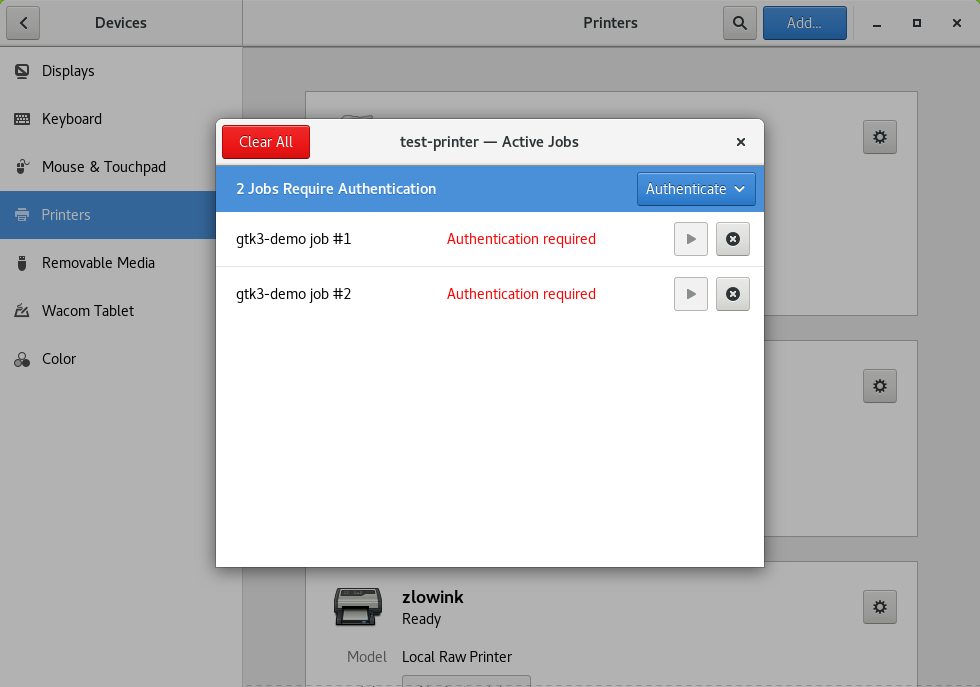Click the zlowink printer icon

coord(358,606)
